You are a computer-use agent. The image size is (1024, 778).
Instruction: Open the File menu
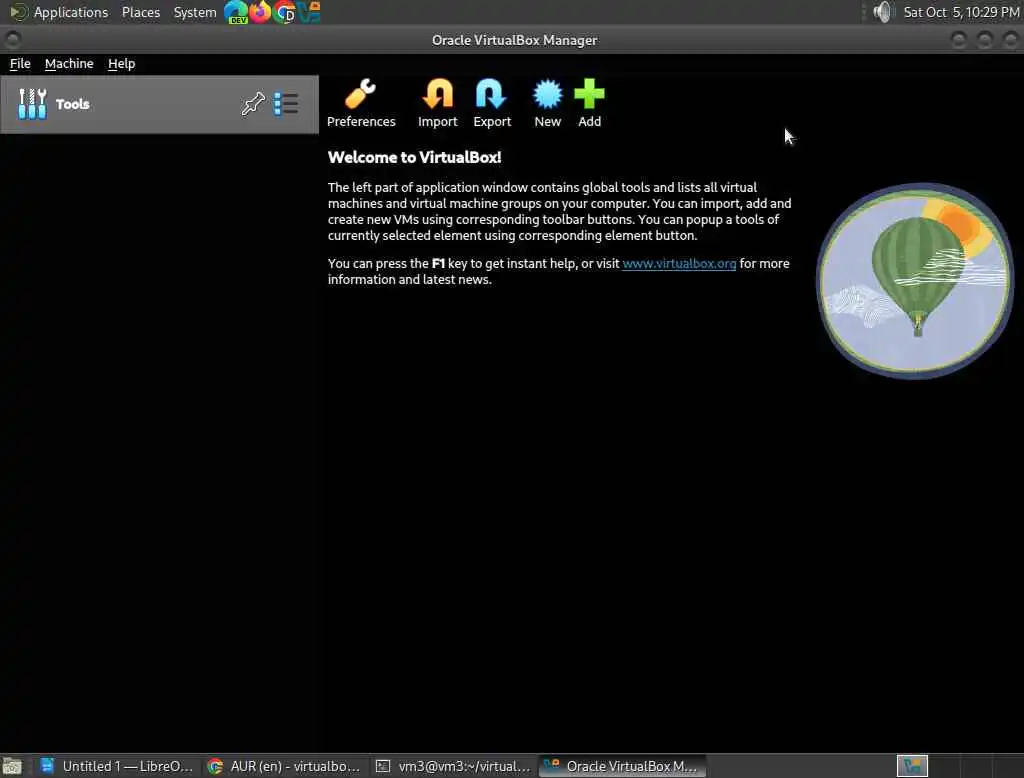[x=20, y=63]
